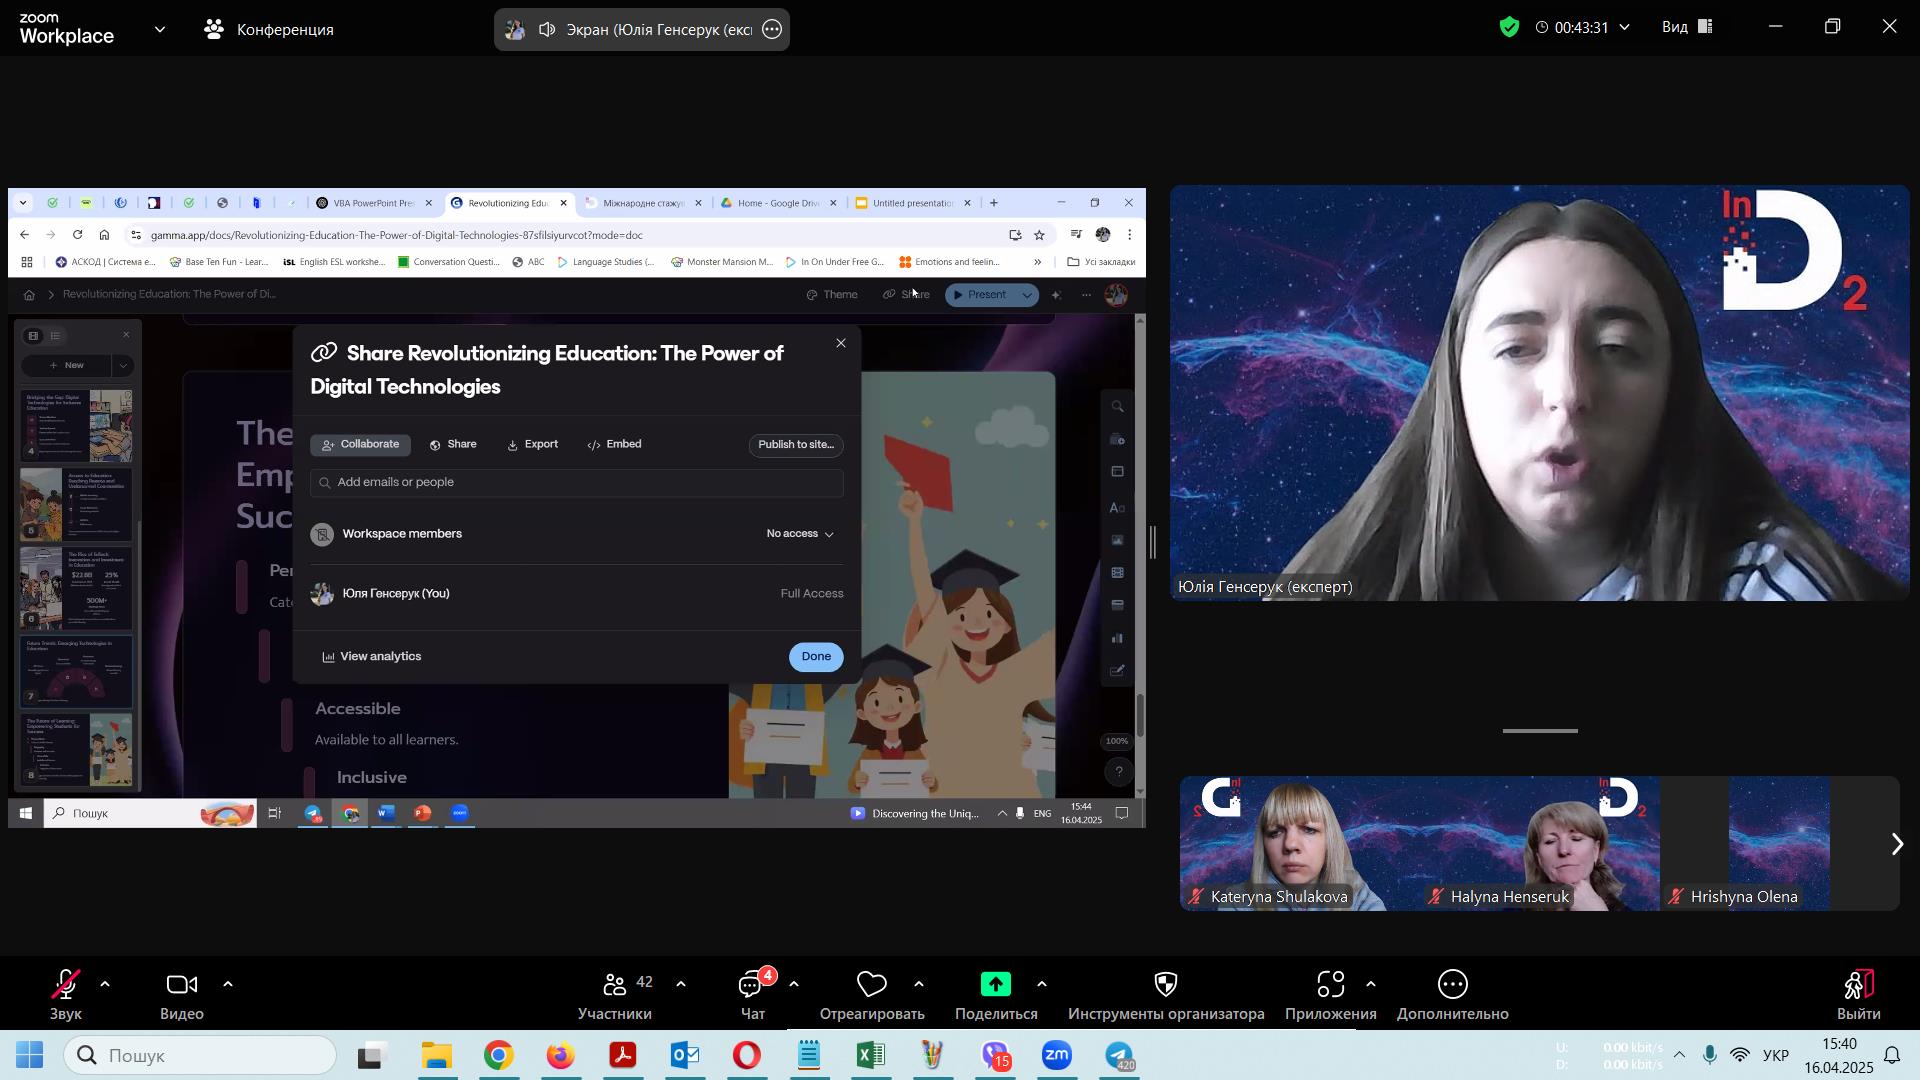Click the green encryption shield indicator
Screen dimensions: 1920x1080
click(x=1510, y=27)
